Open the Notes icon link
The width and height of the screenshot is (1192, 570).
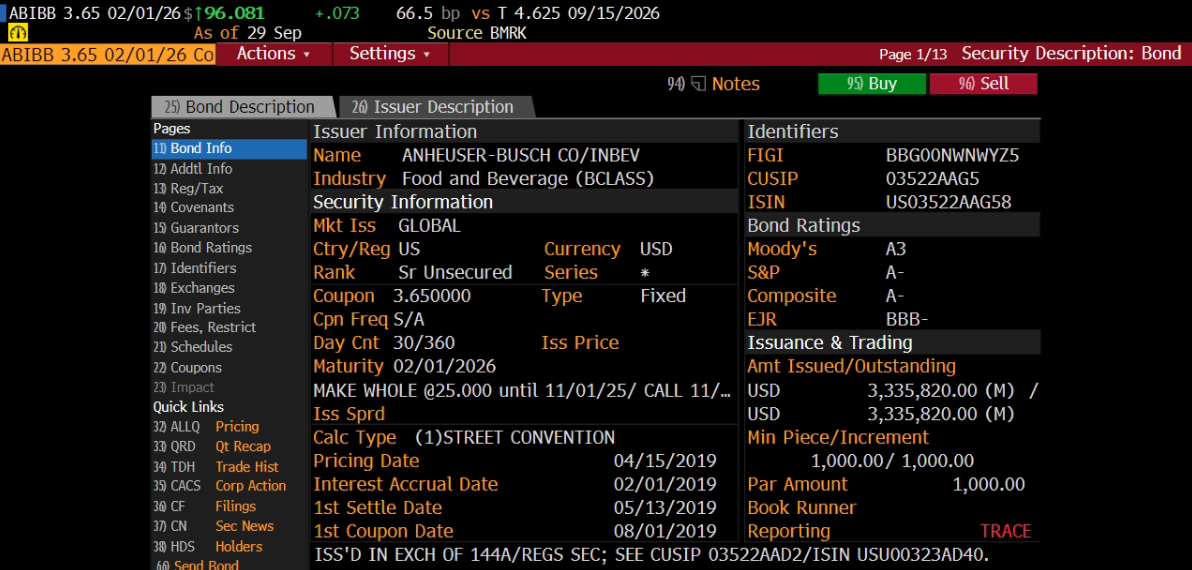(714, 84)
